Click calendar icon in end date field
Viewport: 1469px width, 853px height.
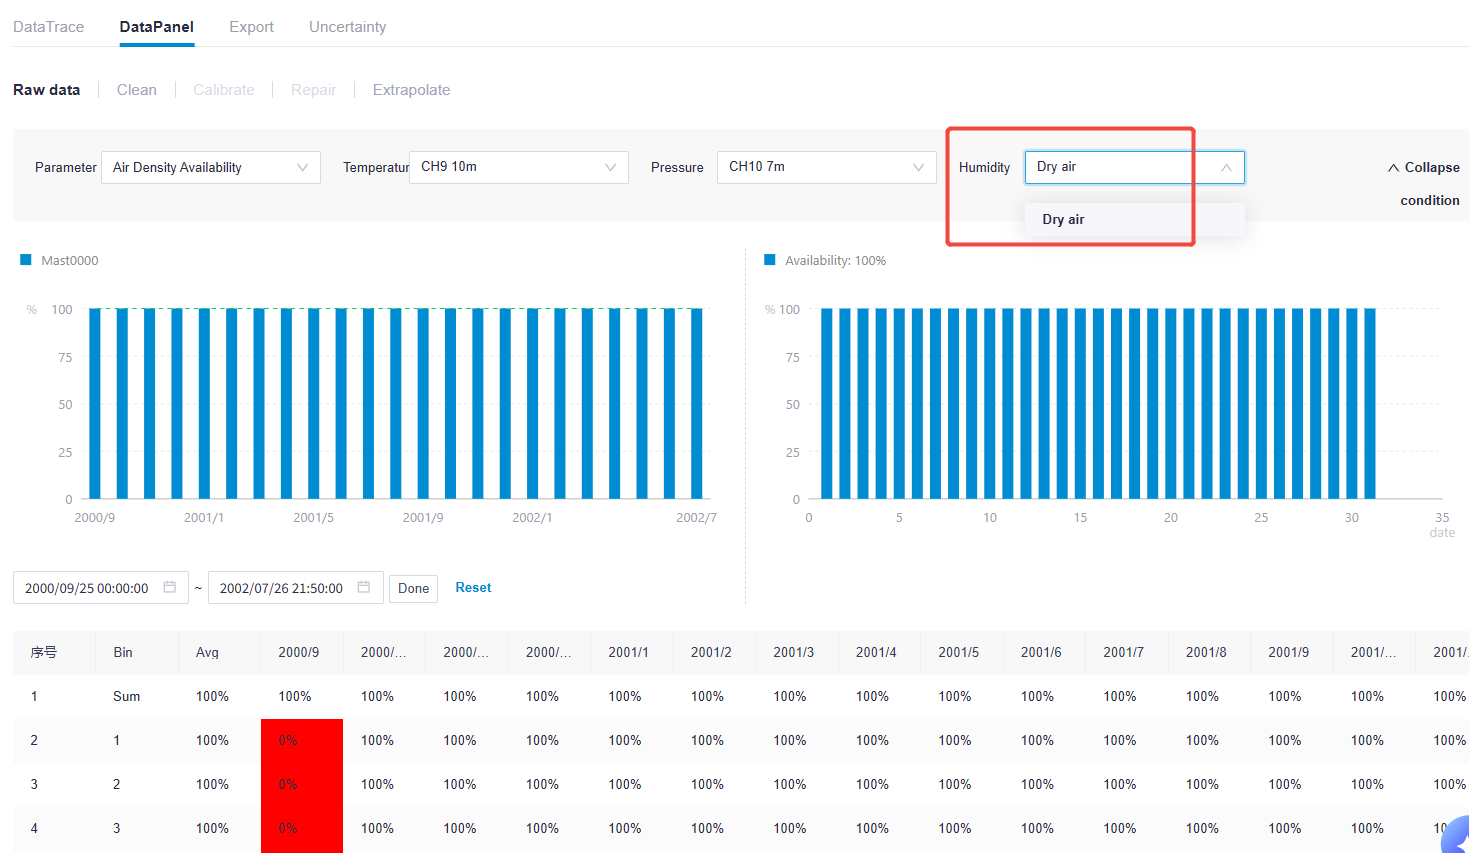tap(364, 587)
